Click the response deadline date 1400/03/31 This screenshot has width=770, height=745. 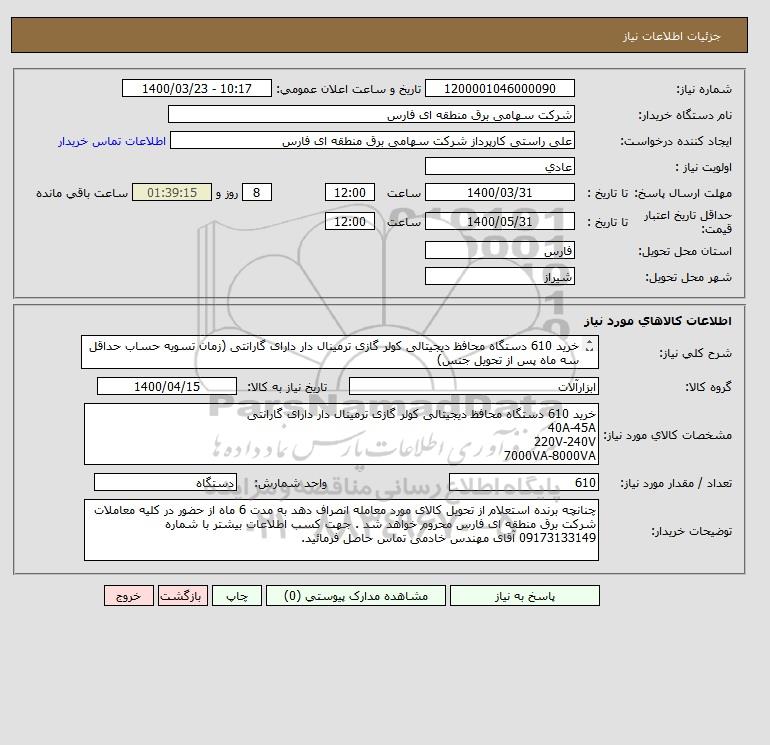click(499, 193)
